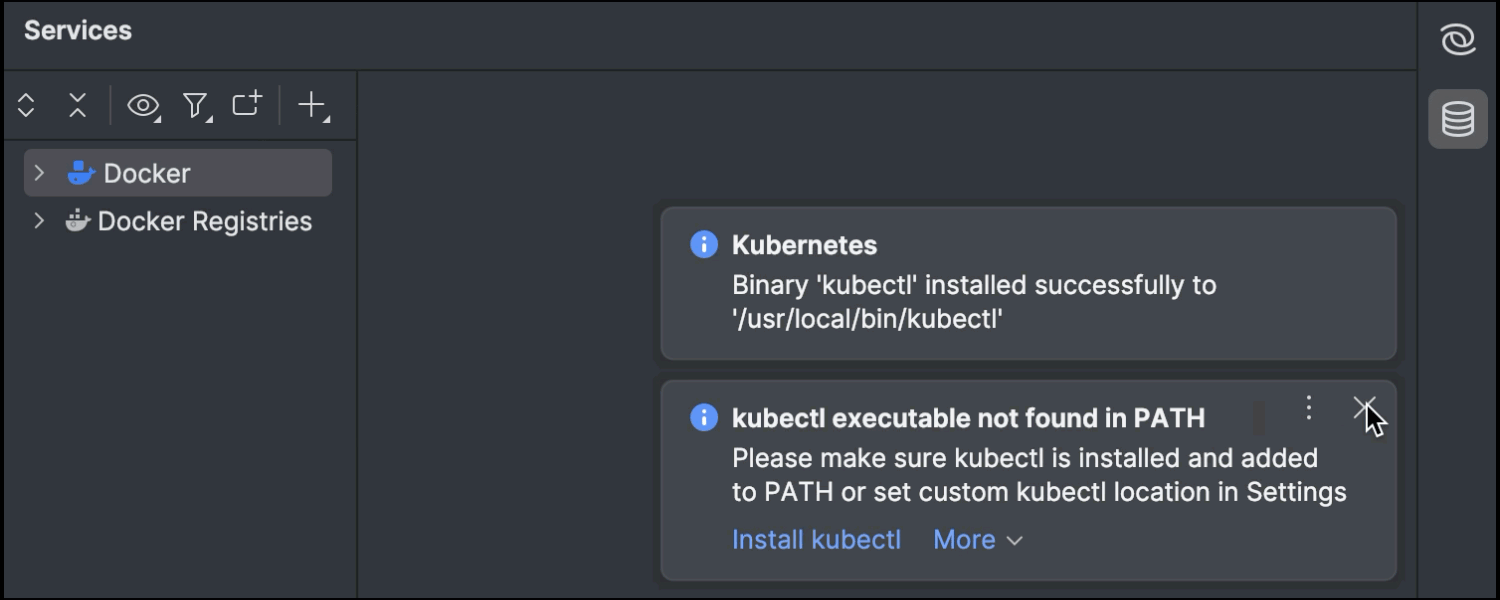
Task: Select the Docker Registries item
Action: 204,221
